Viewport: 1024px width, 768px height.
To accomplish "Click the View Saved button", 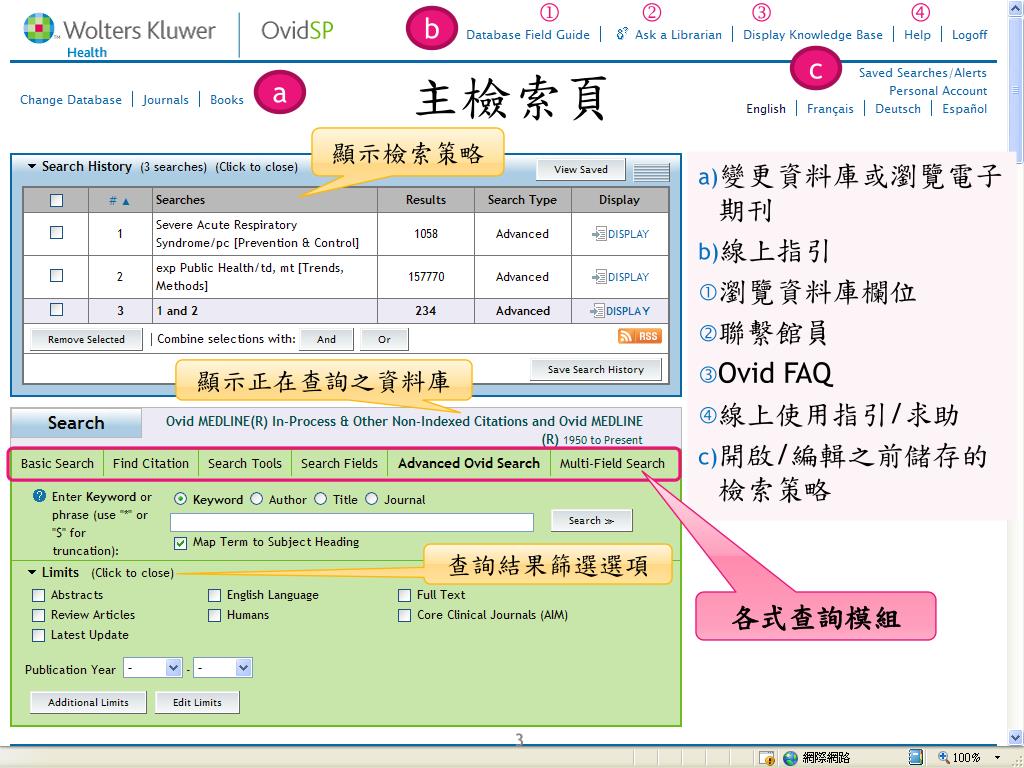I will 581,170.
